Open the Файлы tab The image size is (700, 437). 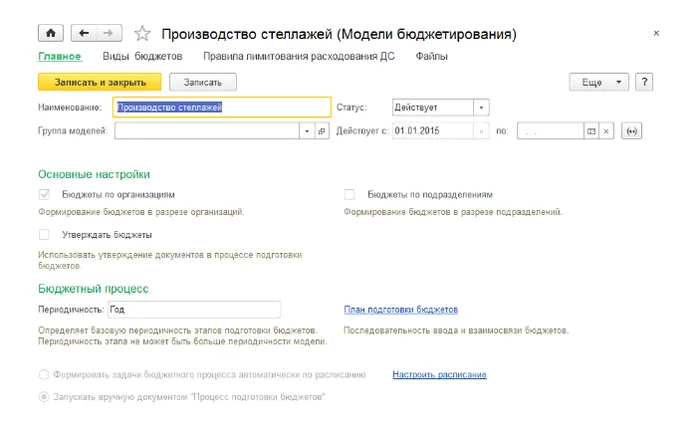(x=431, y=57)
